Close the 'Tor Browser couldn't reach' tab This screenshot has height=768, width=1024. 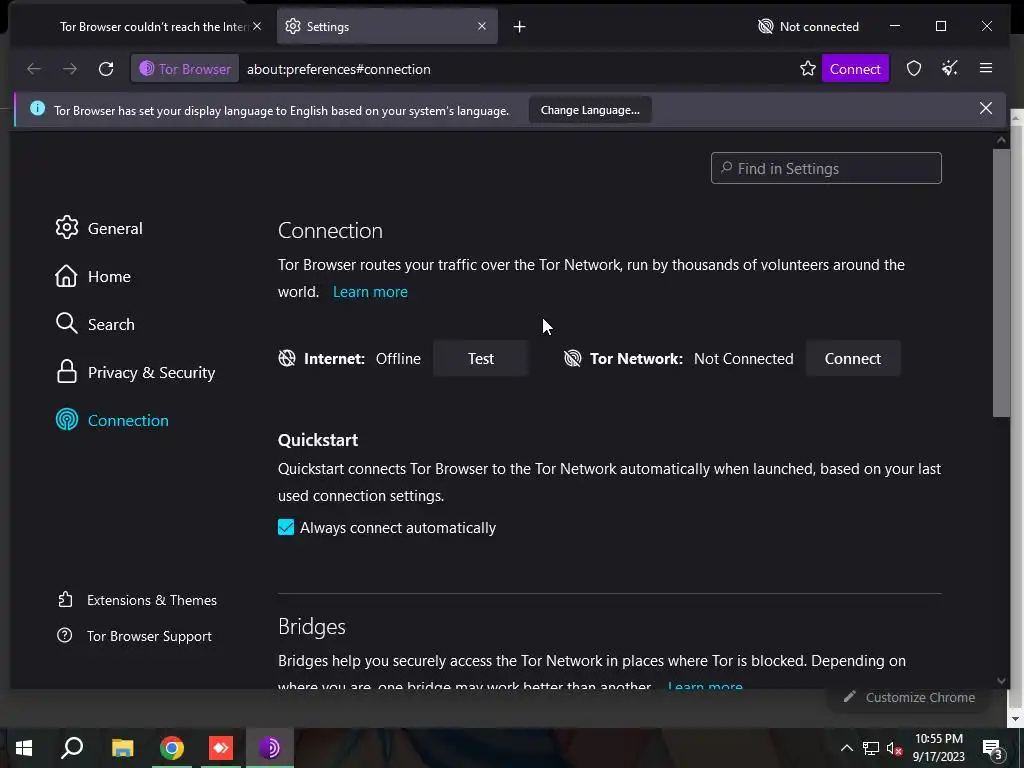click(257, 26)
